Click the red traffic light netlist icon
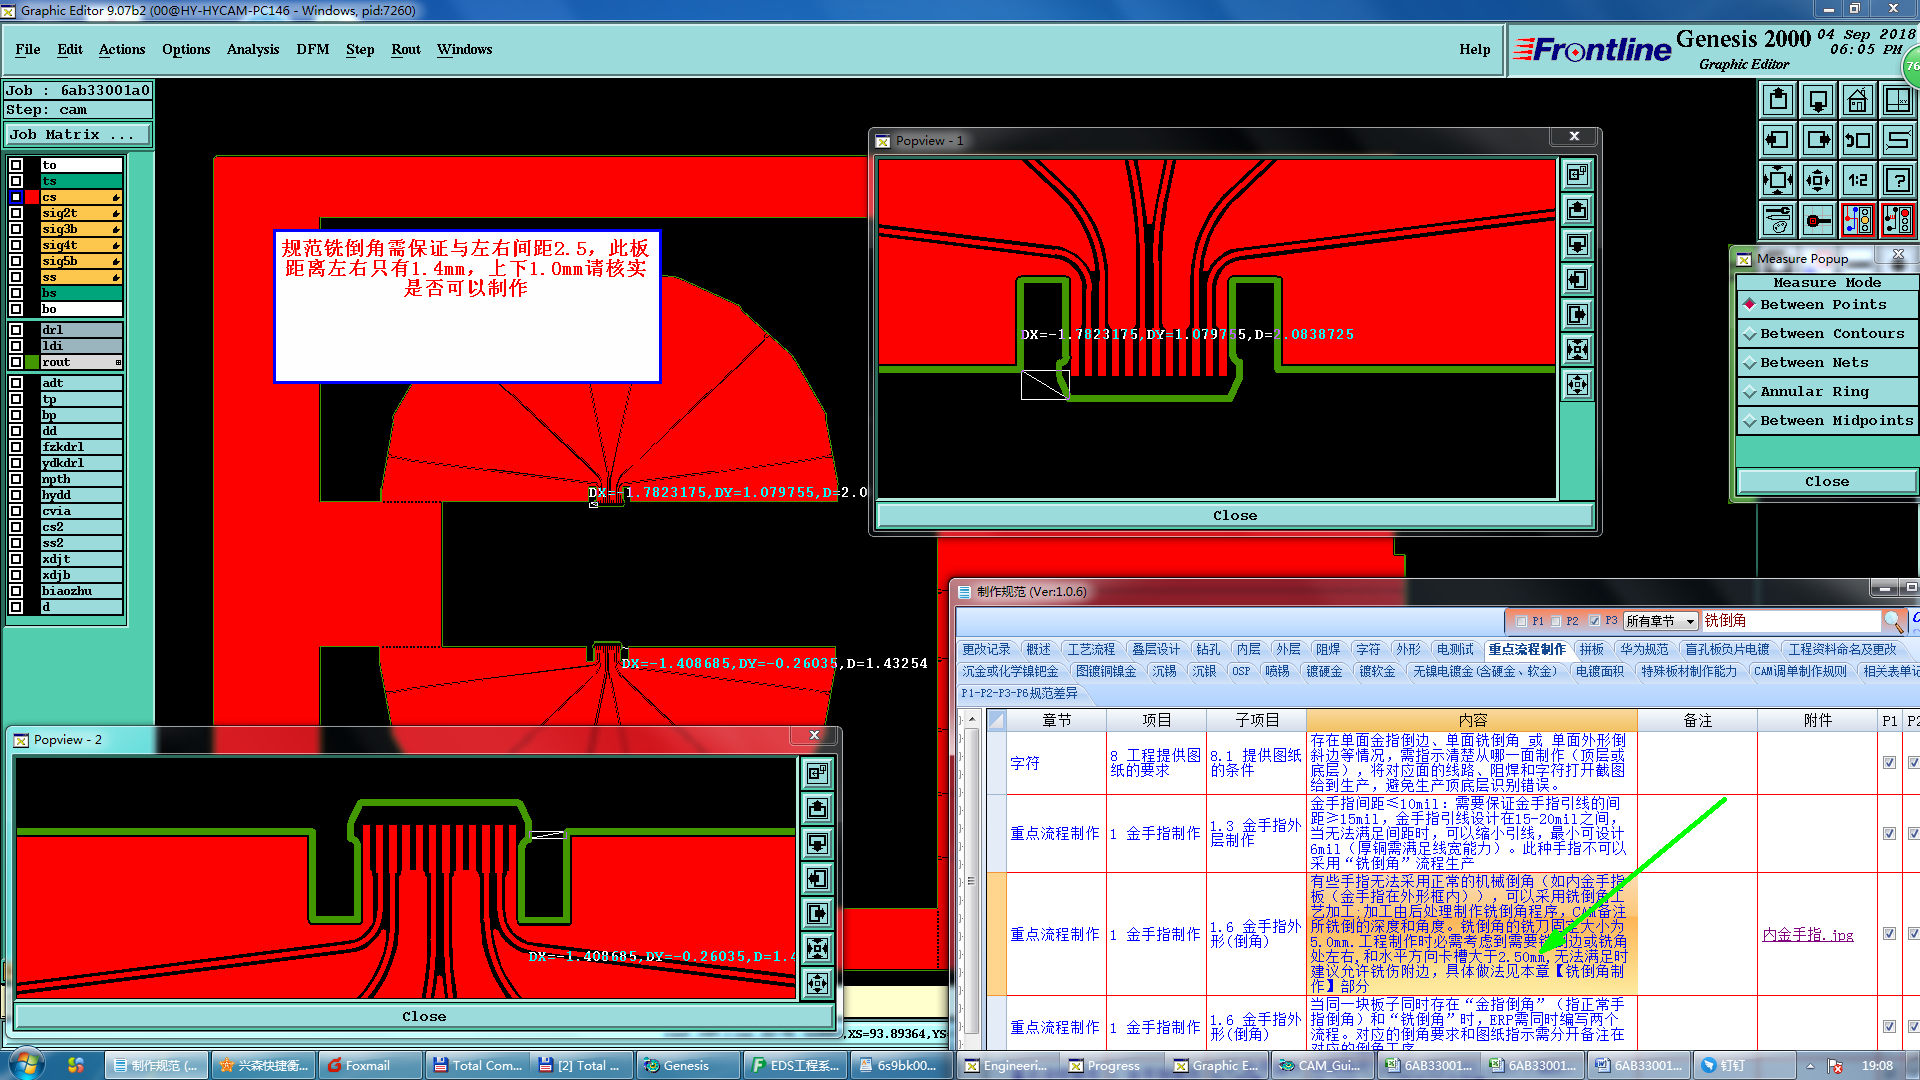 1897,220
